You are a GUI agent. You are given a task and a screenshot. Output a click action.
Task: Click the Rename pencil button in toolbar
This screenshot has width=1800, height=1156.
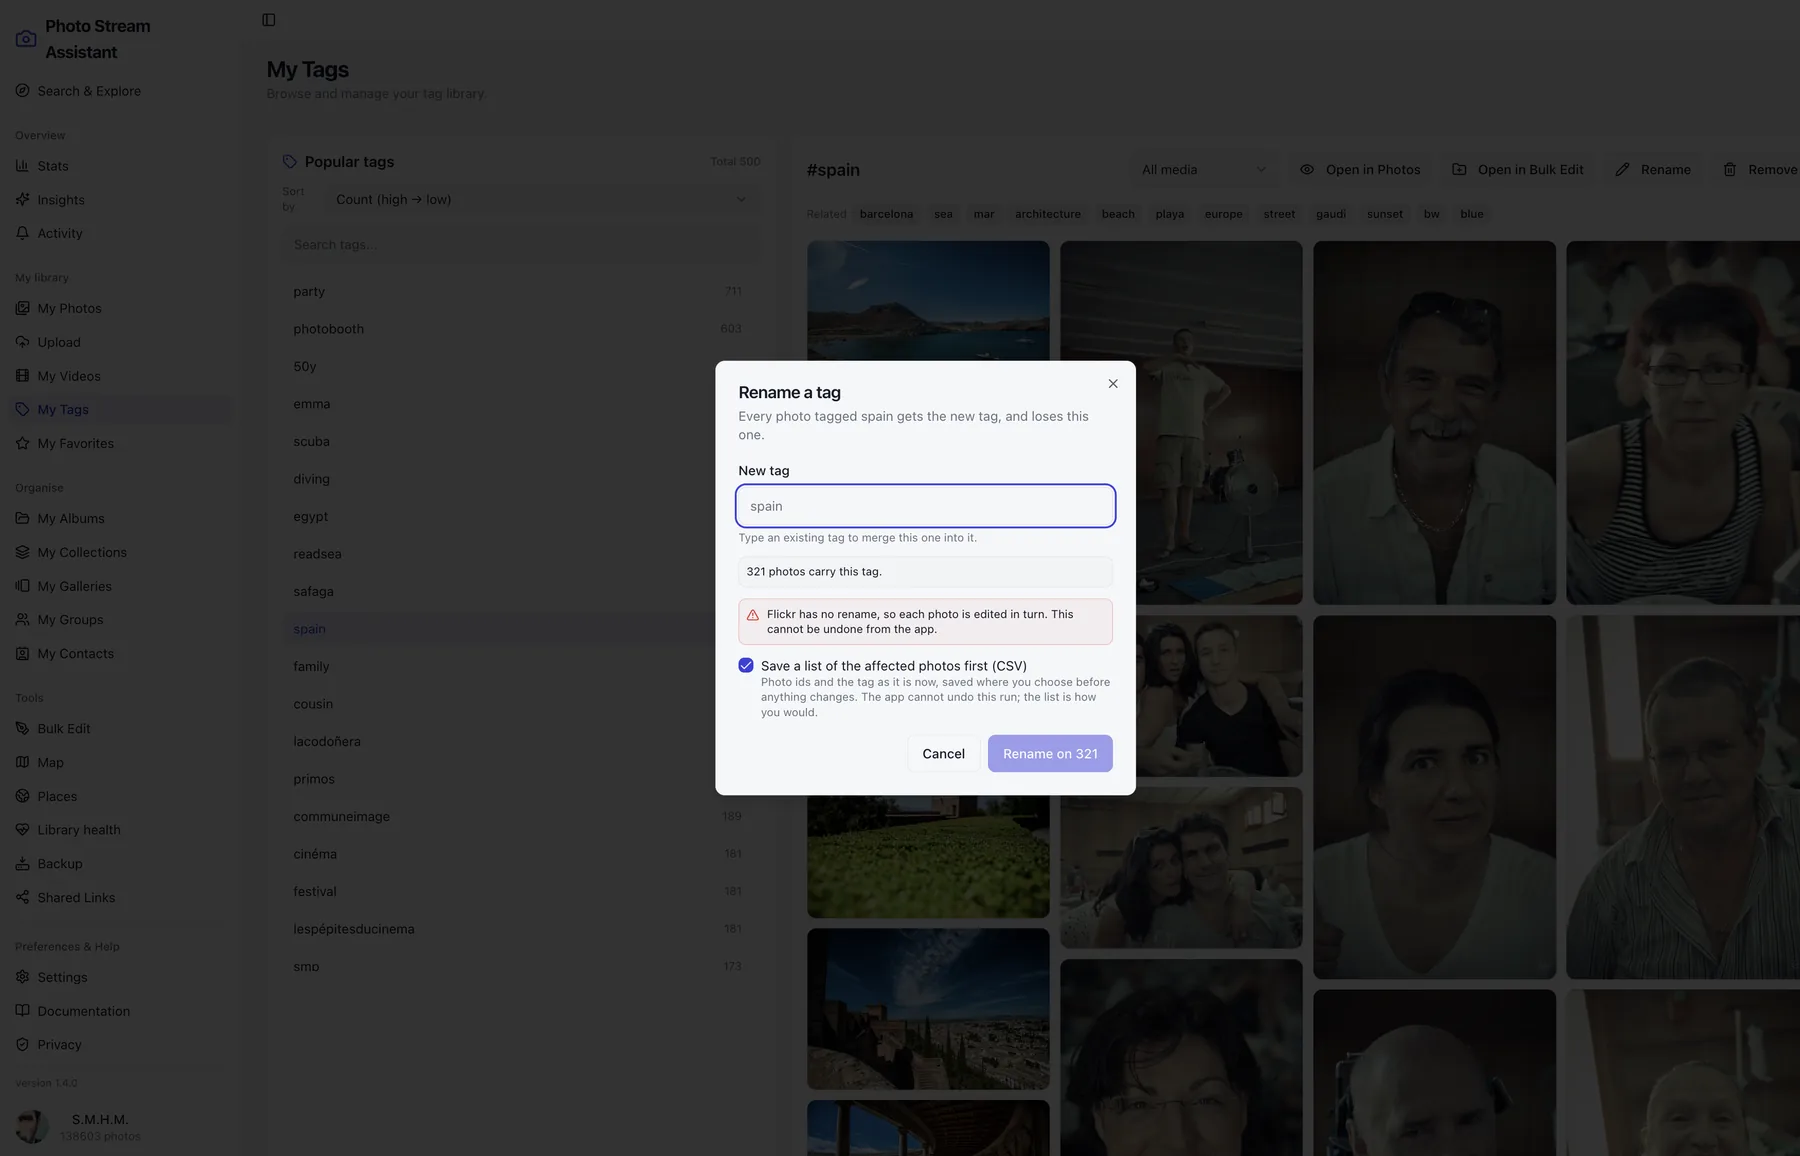coord(1653,170)
